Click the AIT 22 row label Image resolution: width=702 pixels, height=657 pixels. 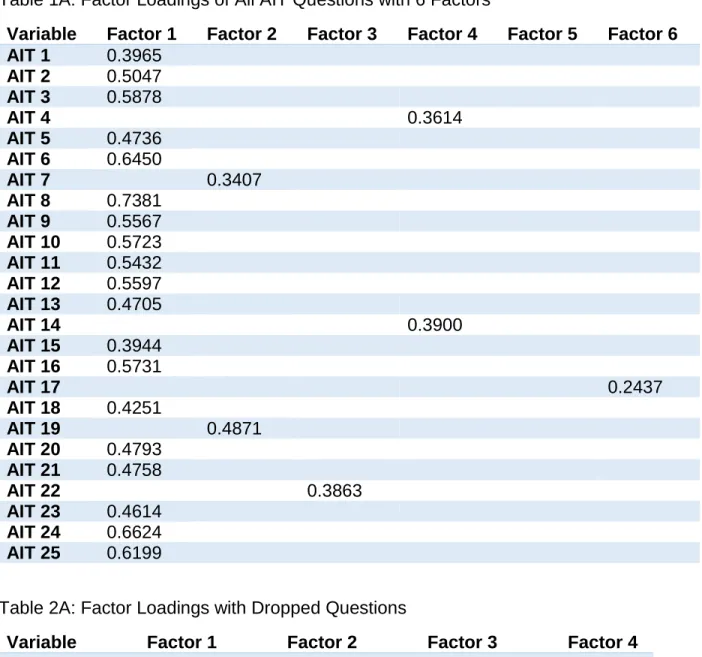(x=34, y=491)
